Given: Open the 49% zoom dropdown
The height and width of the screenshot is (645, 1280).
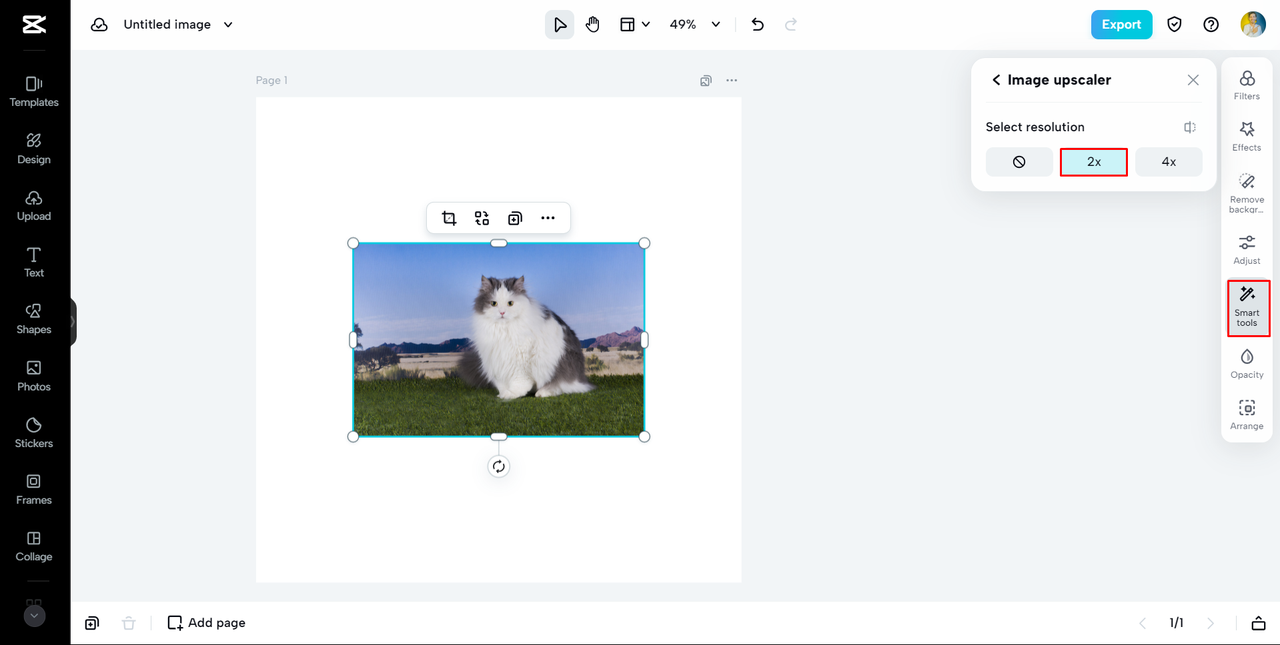Looking at the screenshot, I should (x=695, y=25).
